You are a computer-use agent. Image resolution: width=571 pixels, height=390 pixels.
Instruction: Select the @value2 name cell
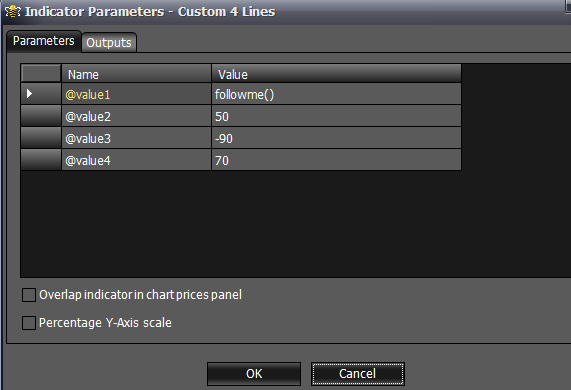click(x=136, y=116)
